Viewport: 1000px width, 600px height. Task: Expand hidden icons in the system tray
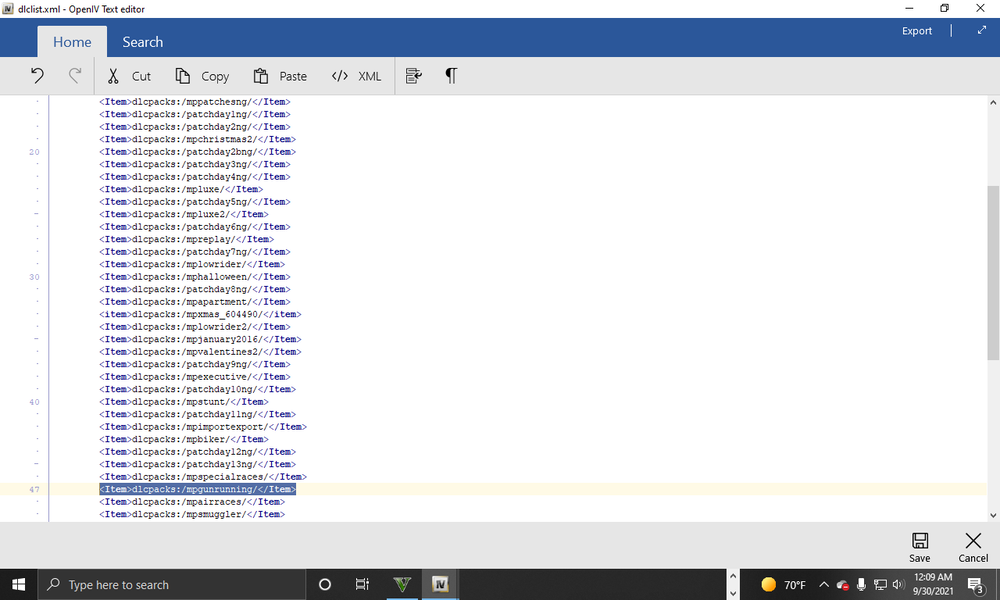(x=824, y=584)
